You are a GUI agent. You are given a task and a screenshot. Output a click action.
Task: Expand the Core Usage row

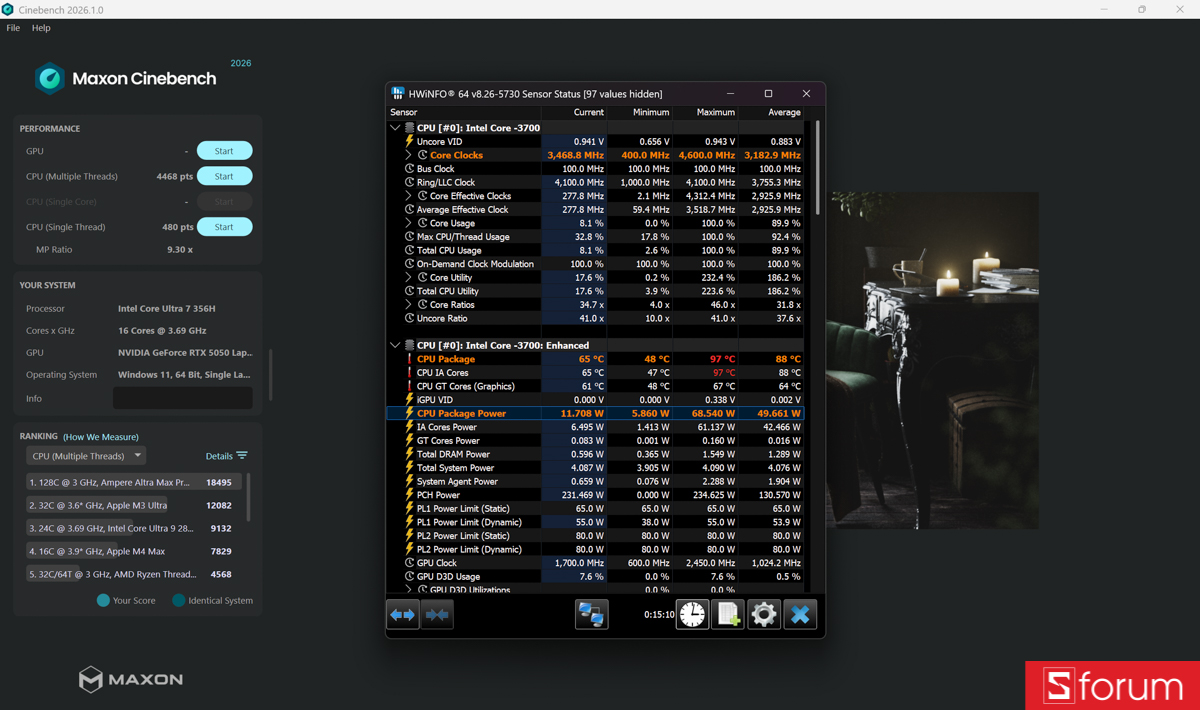pos(408,223)
